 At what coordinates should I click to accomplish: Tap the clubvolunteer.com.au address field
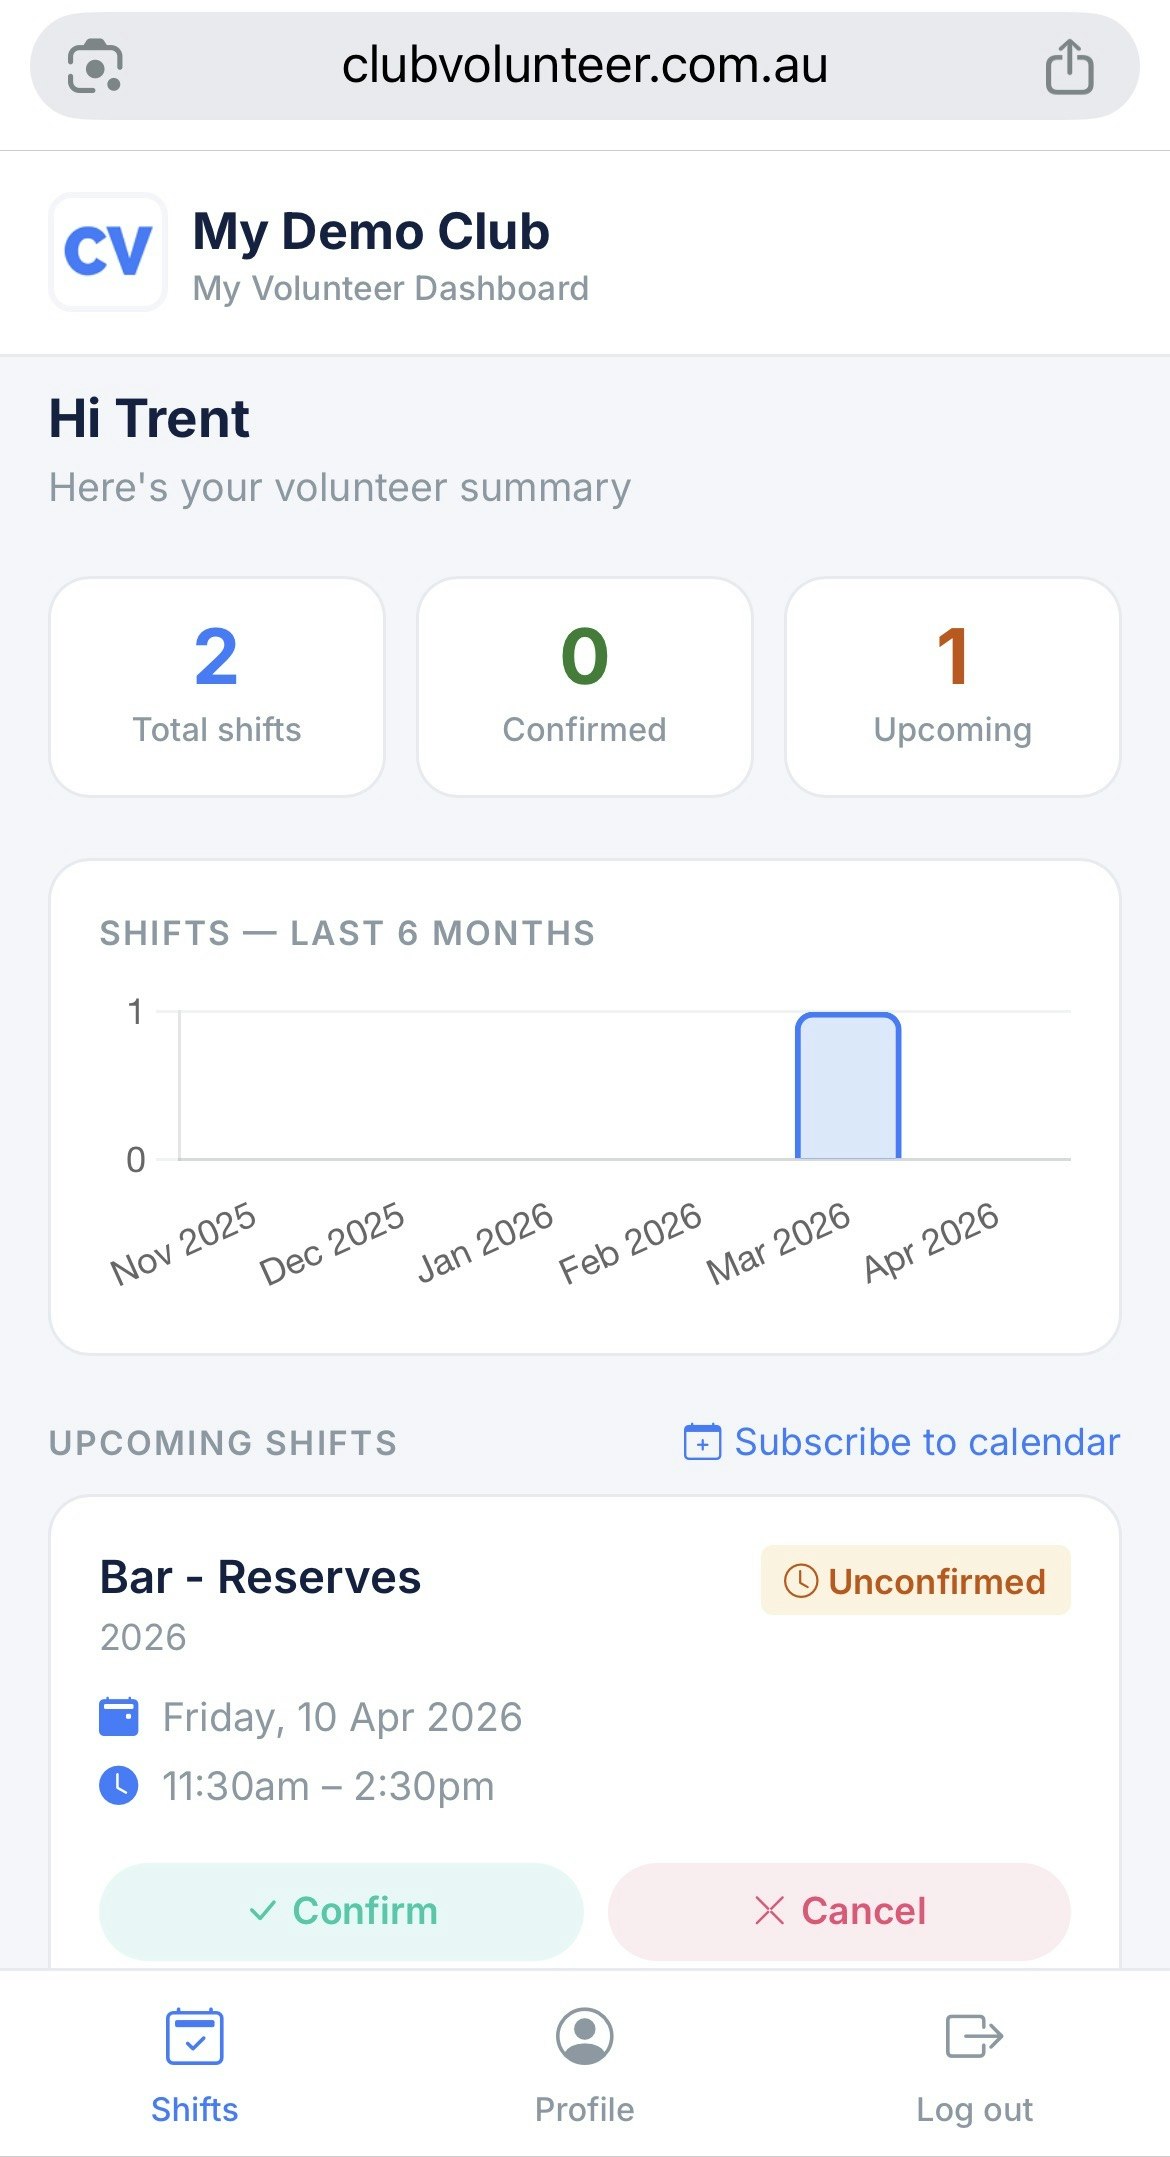(x=585, y=66)
